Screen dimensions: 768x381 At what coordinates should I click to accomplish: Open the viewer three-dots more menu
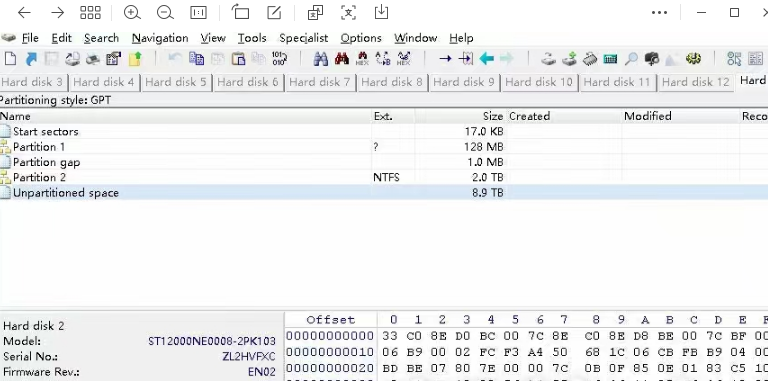click(659, 13)
